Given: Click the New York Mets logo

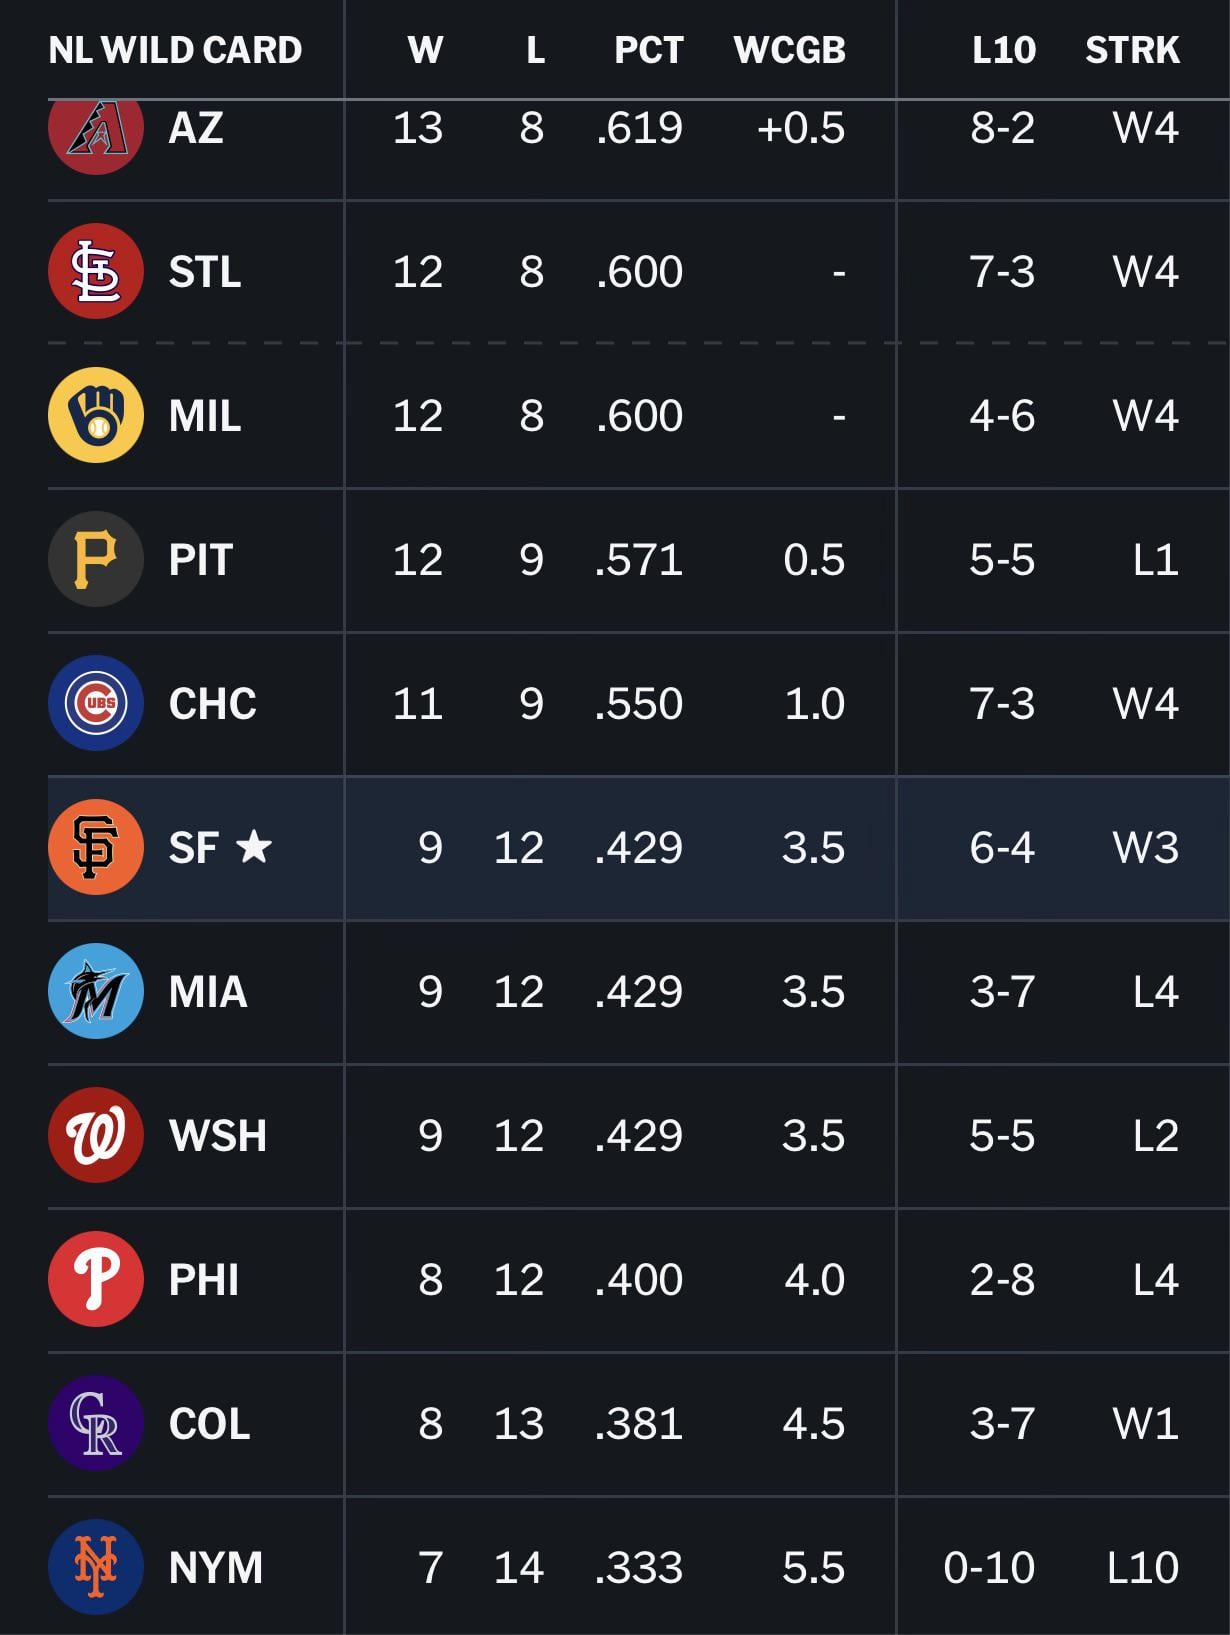Looking at the screenshot, I should pos(96,1567).
